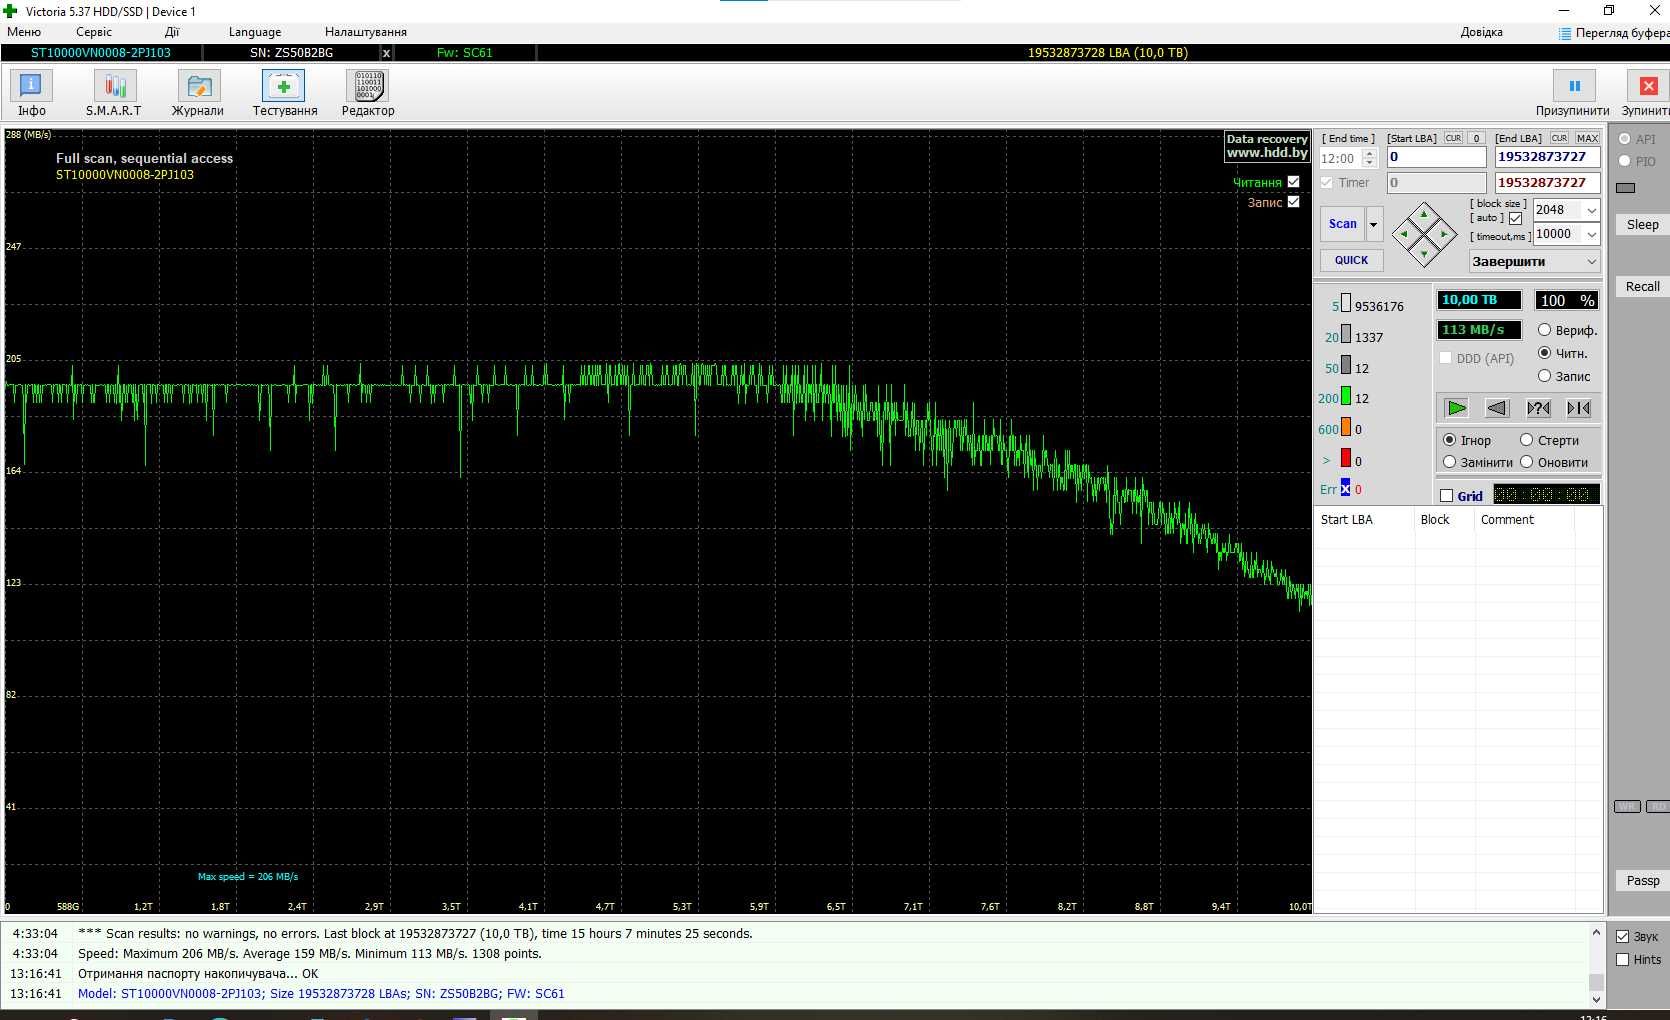This screenshot has height=1020, width=1670.
Task: Open the Редактор sector editor
Action: [368, 93]
